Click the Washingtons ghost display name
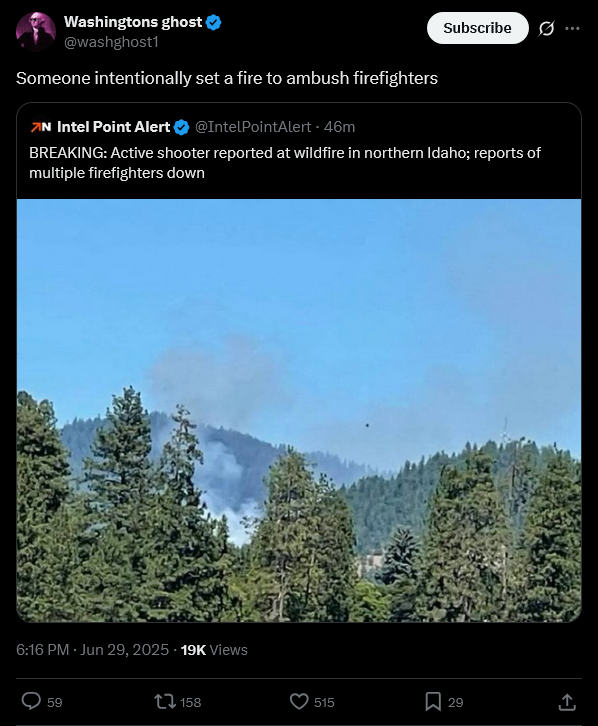 pos(133,22)
